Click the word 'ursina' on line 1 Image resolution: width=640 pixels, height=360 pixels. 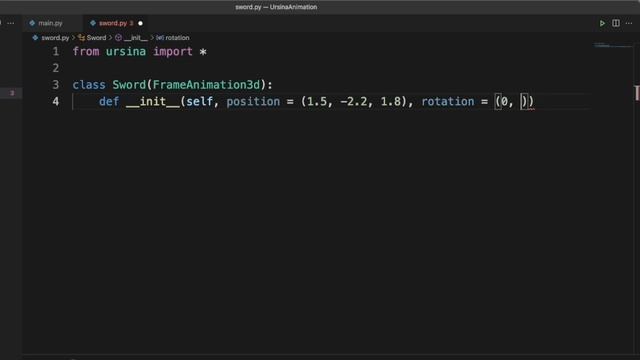(126, 51)
